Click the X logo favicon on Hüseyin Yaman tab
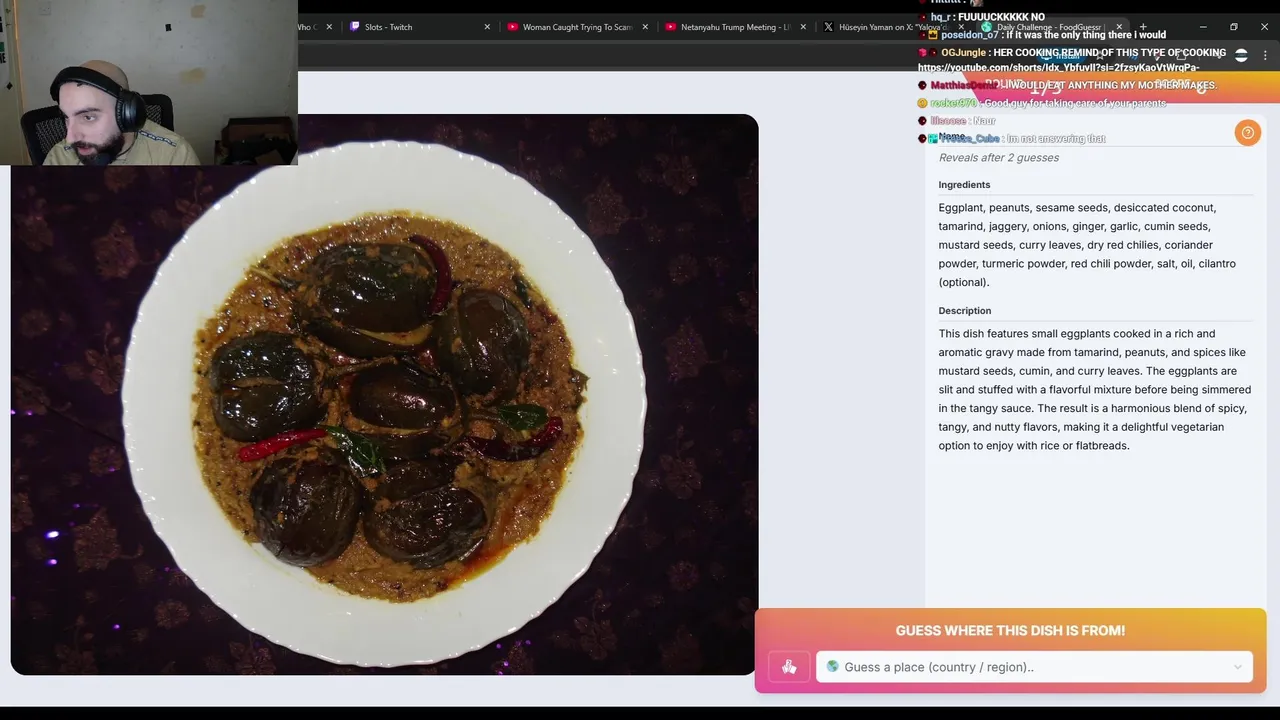Image resolution: width=1280 pixels, height=720 pixels. point(828,27)
